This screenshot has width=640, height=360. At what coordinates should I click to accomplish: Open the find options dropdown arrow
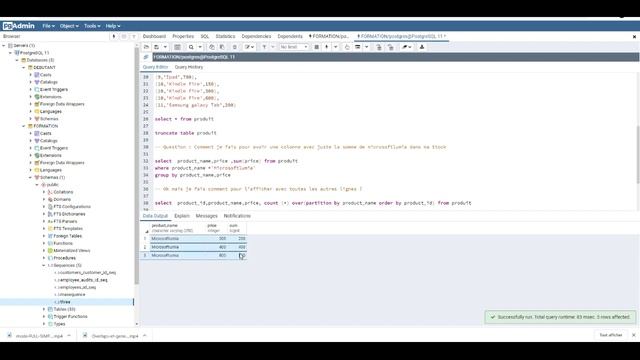[200, 47]
